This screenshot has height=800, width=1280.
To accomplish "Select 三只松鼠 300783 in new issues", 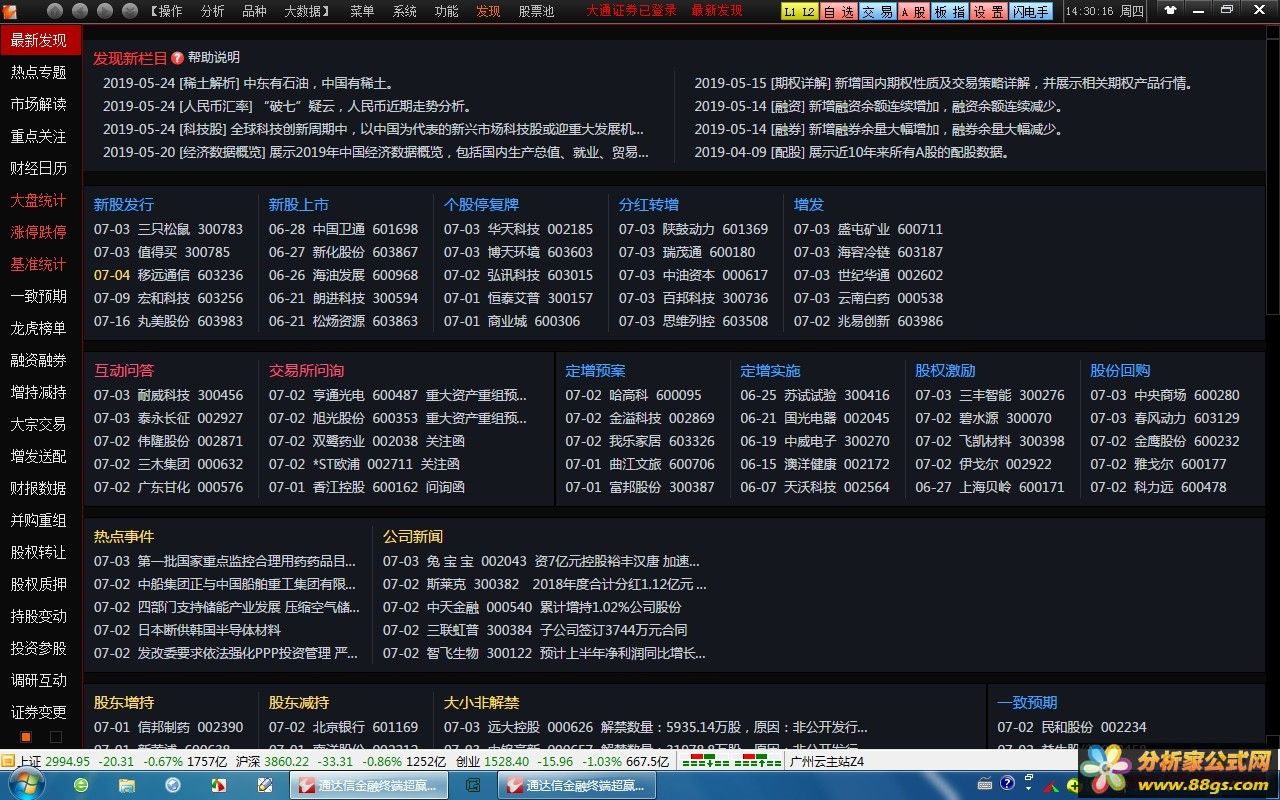I will tap(168, 229).
